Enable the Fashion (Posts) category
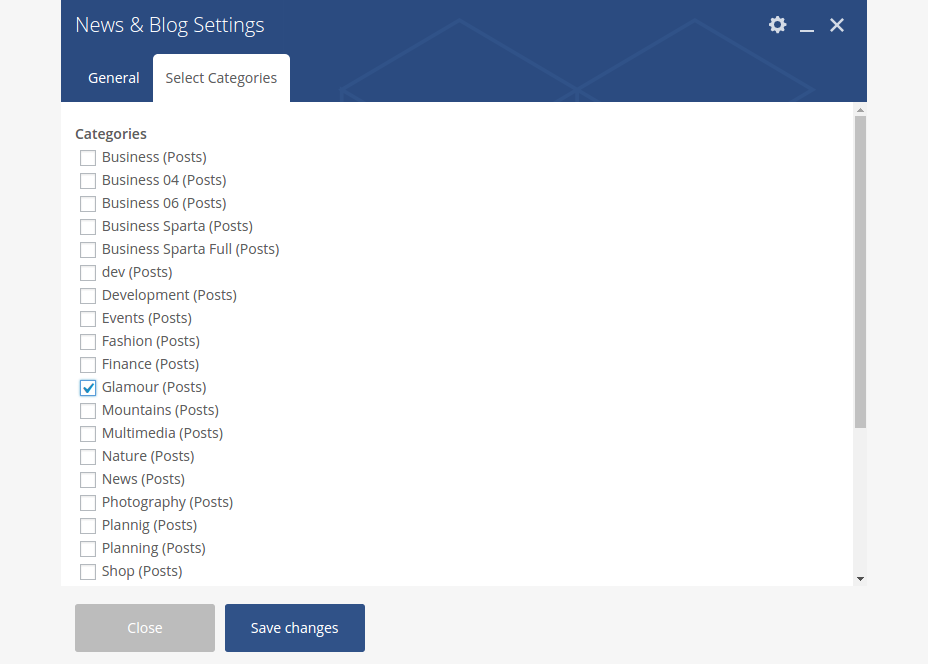Screen dimensions: 928x664 88,342
